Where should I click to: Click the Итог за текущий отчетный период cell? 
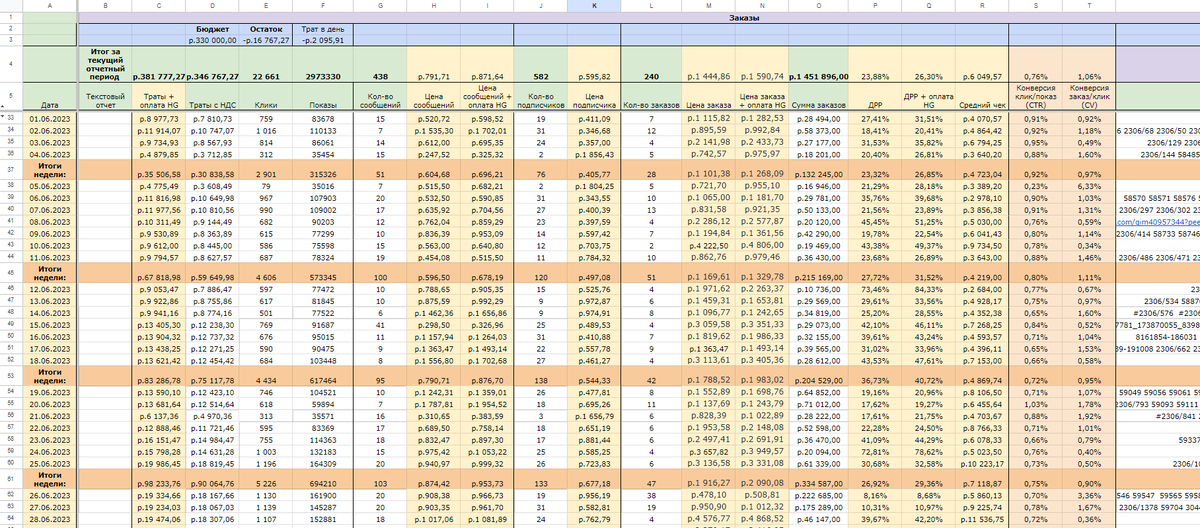(x=104, y=66)
